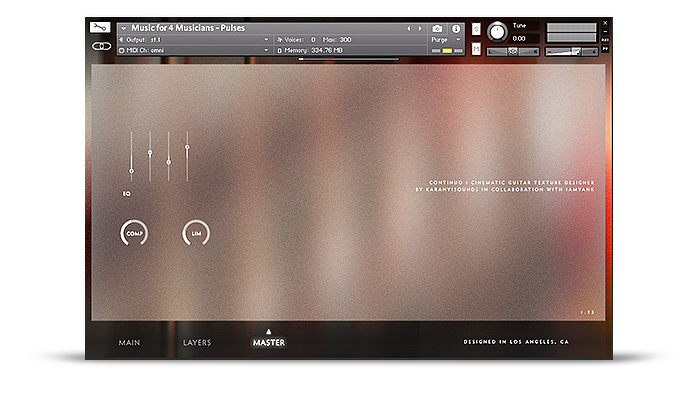Switch to the LAYERS tab
The image size is (700, 400).
pyautogui.click(x=197, y=342)
